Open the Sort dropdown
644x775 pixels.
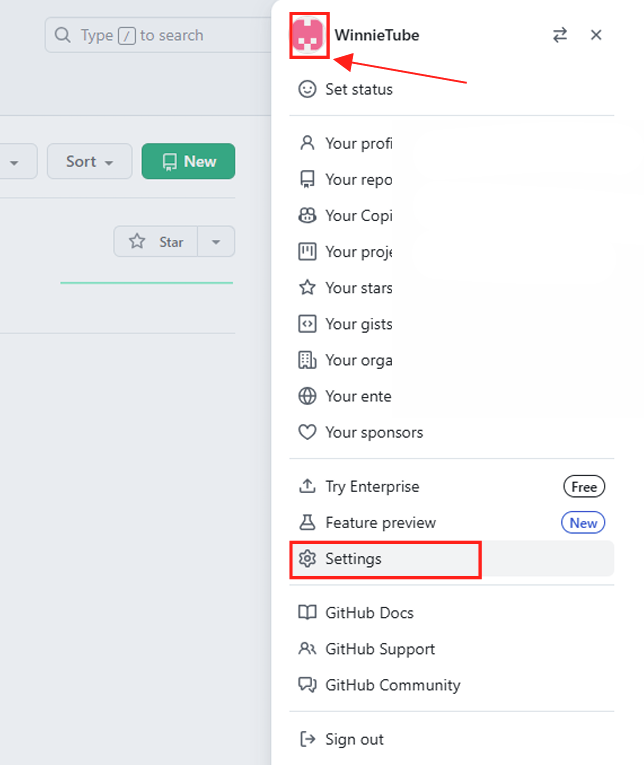click(x=89, y=162)
